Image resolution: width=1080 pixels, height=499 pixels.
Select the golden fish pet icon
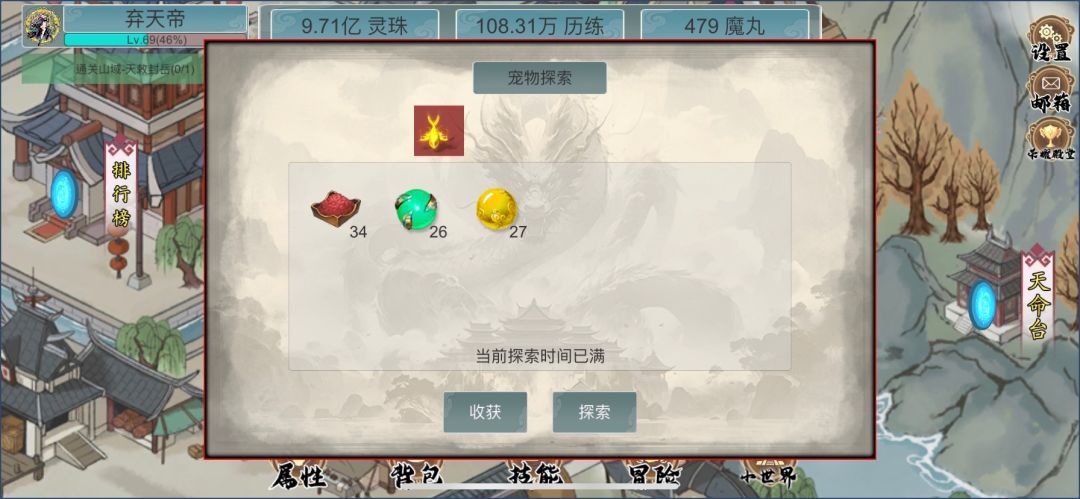click(439, 130)
